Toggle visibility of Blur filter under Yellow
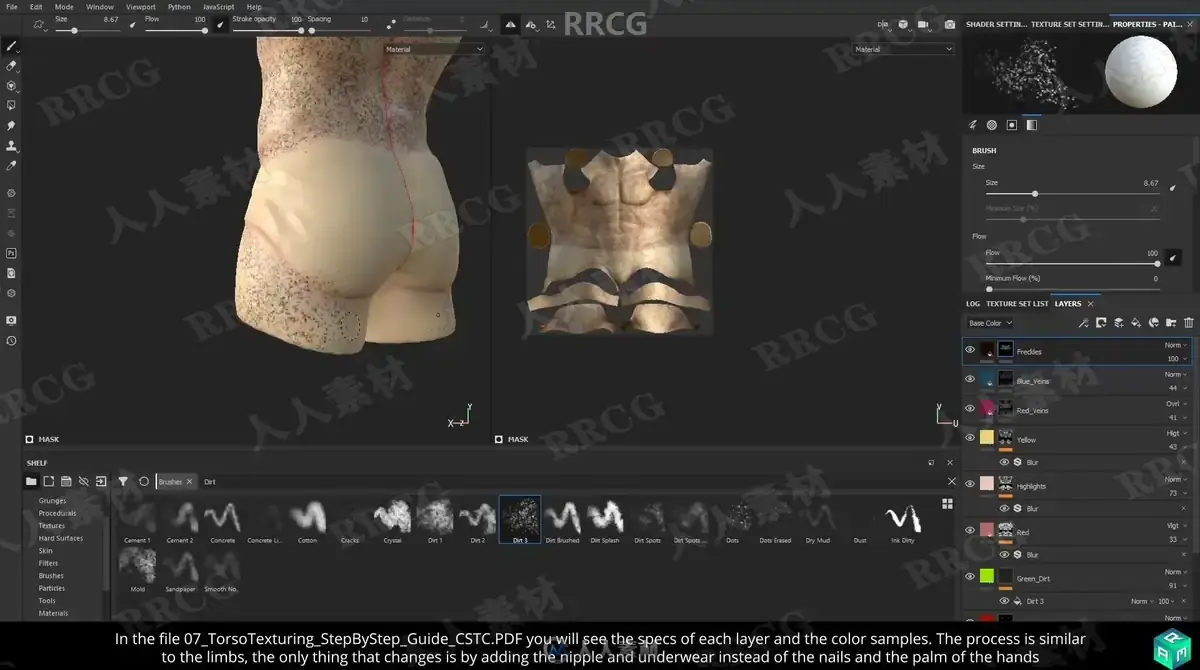The height and width of the screenshot is (670, 1200). [x=1004, y=462]
